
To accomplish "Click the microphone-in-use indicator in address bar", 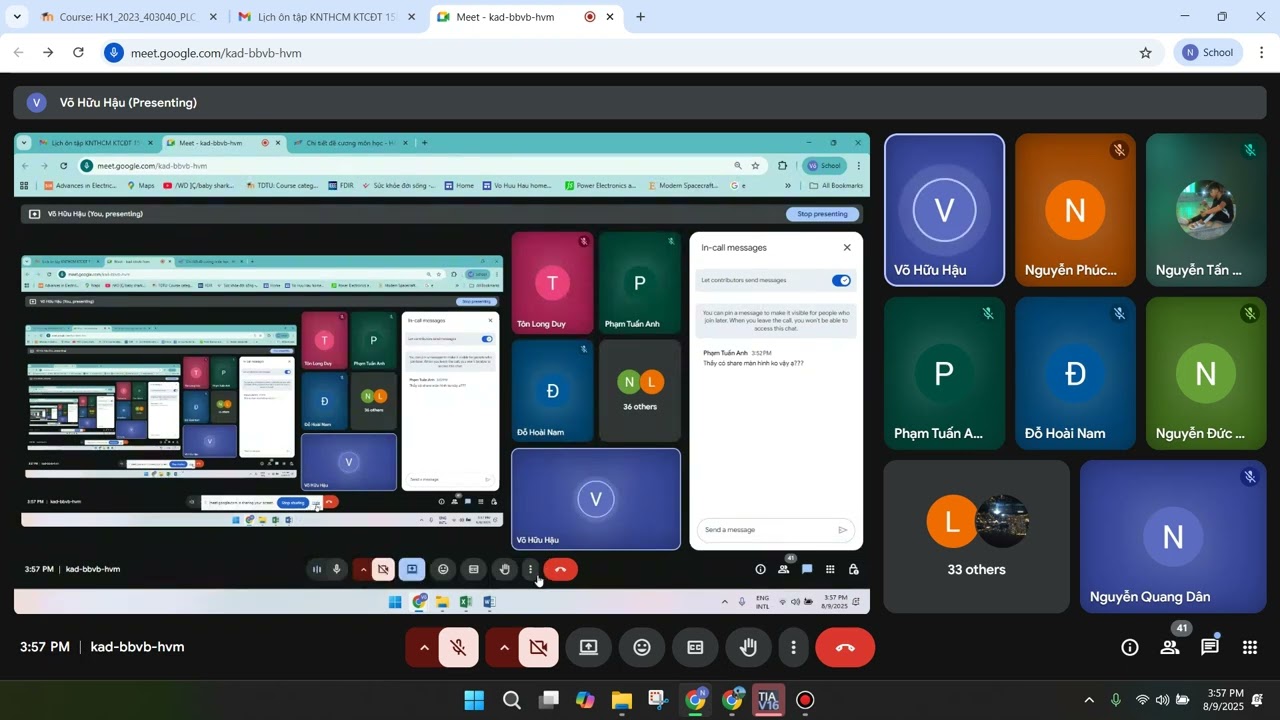I will [x=114, y=53].
